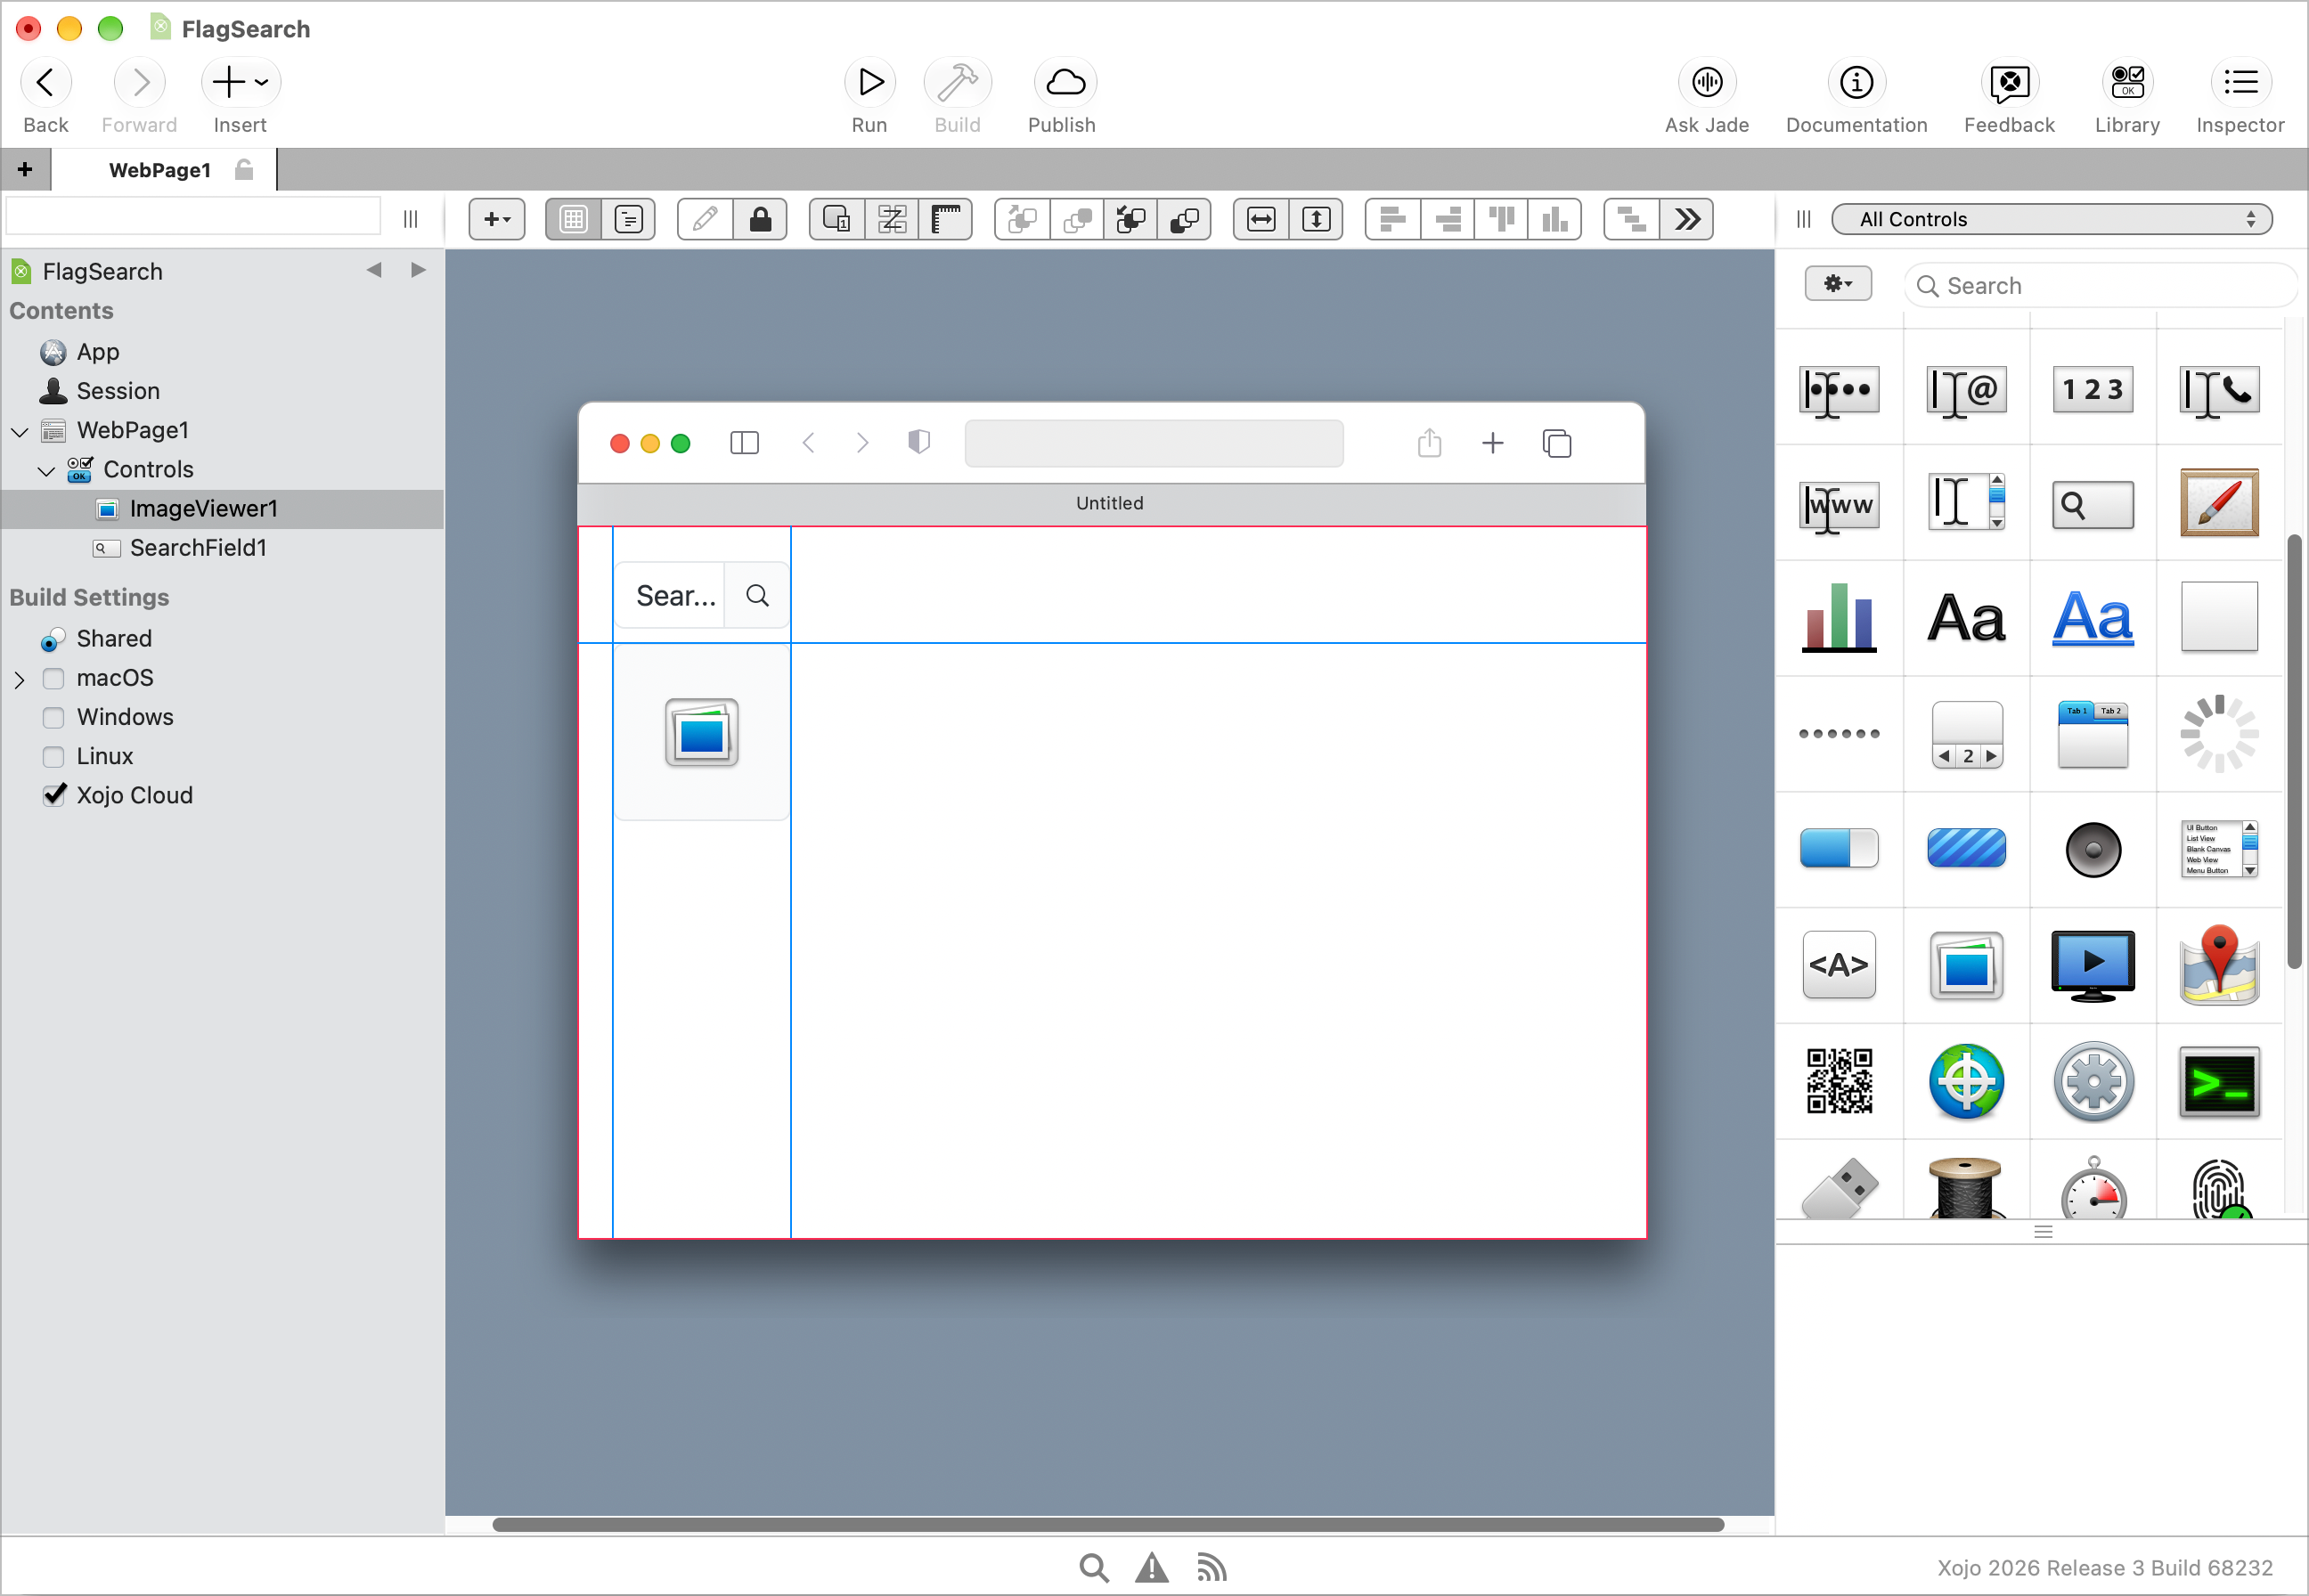Collapse the Controls tree node
The image size is (2309, 1596).
coord(46,471)
